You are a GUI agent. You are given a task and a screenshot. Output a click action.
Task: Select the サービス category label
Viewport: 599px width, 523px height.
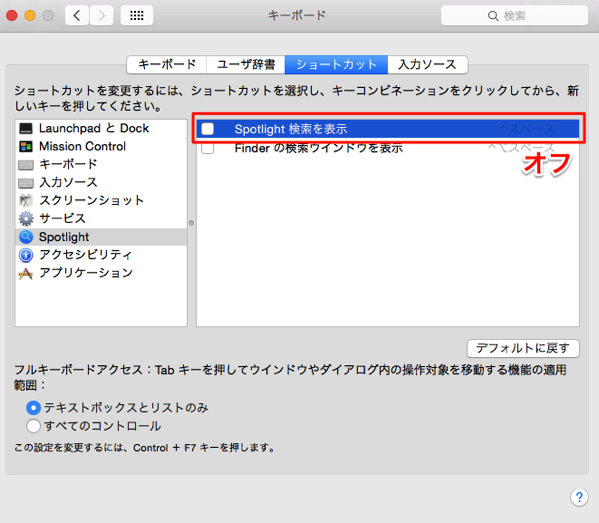tap(62, 219)
